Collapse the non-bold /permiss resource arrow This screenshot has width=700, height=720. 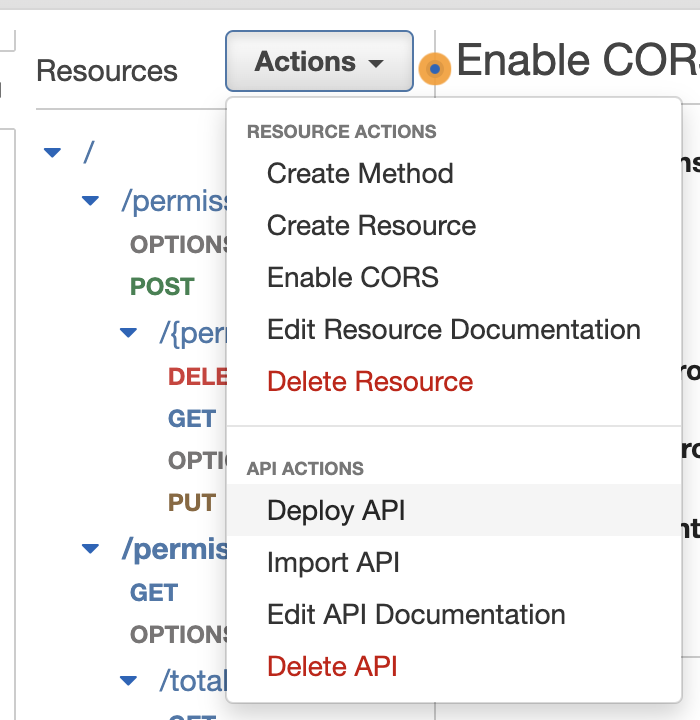(91, 201)
